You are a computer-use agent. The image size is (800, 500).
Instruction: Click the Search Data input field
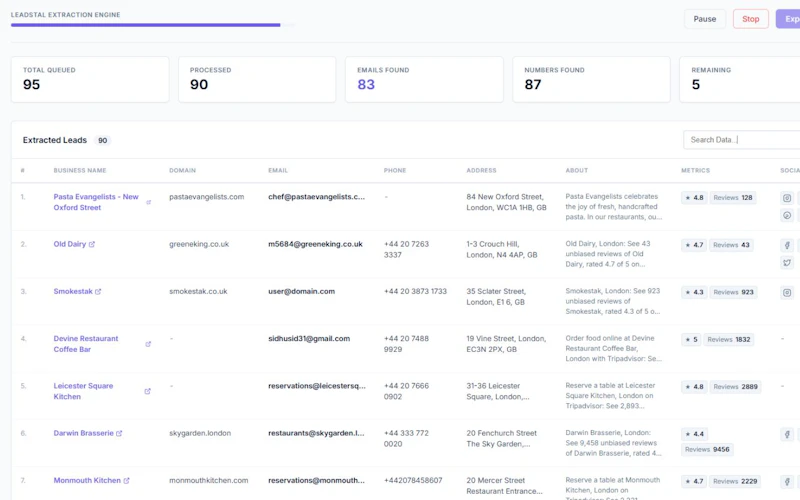pyautogui.click(x=742, y=140)
